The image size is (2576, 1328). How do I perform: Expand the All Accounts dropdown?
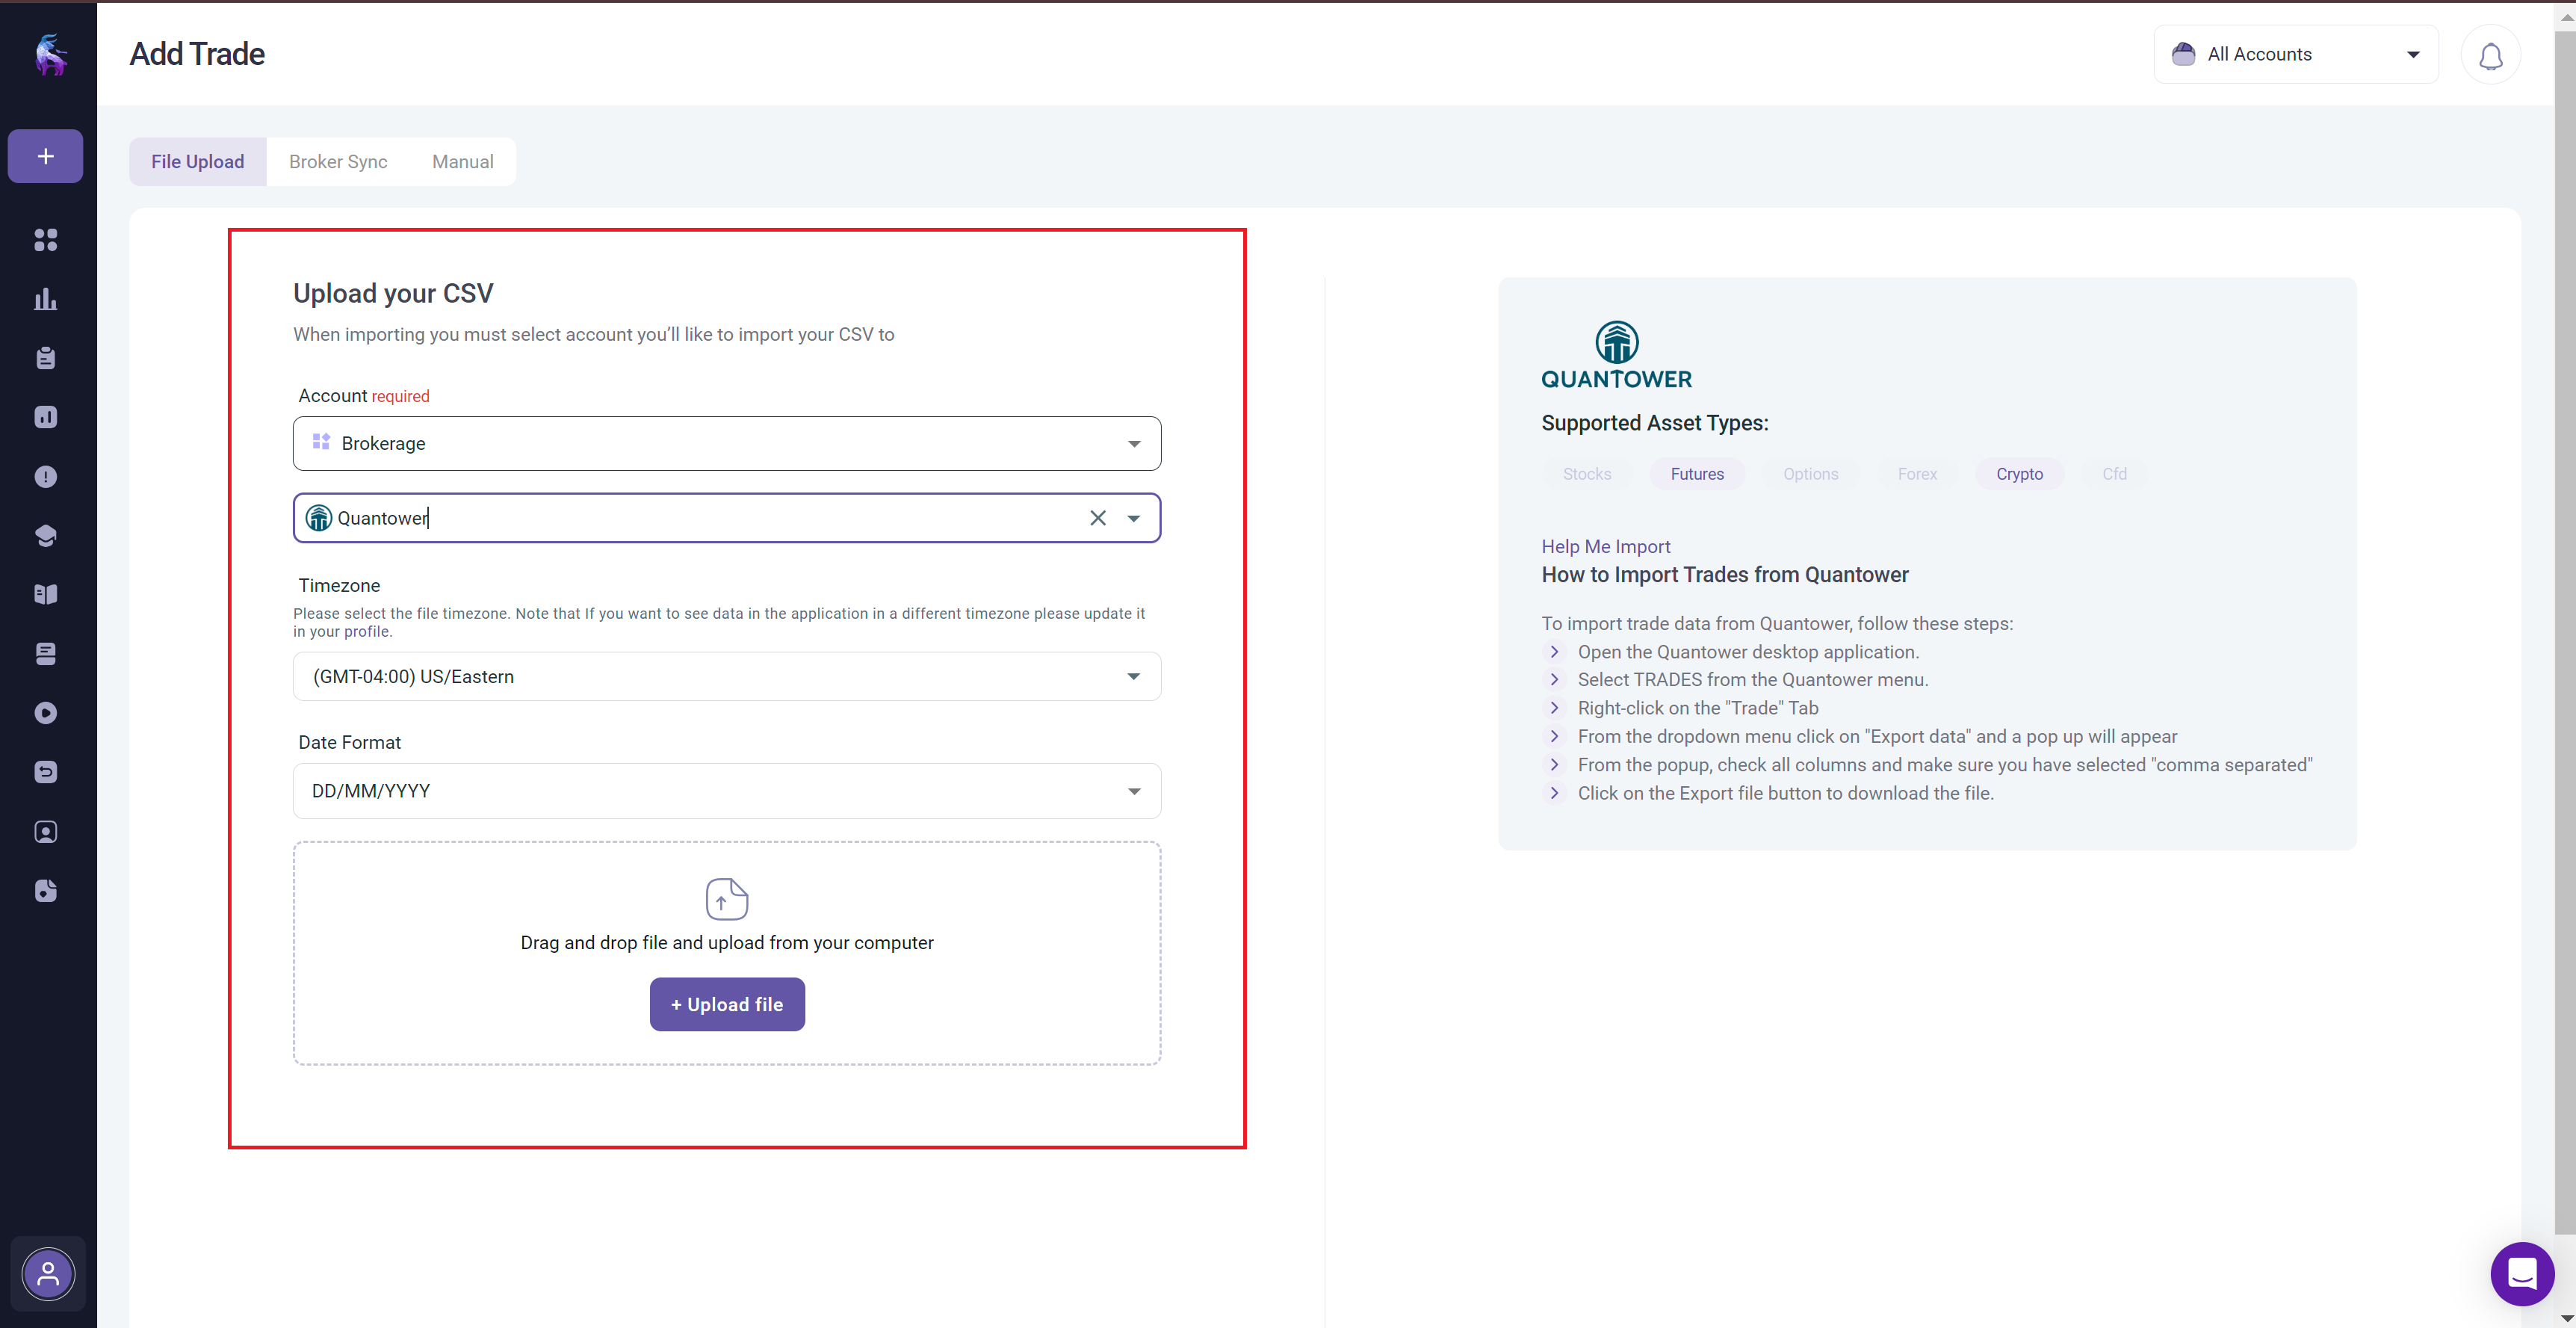click(2295, 54)
